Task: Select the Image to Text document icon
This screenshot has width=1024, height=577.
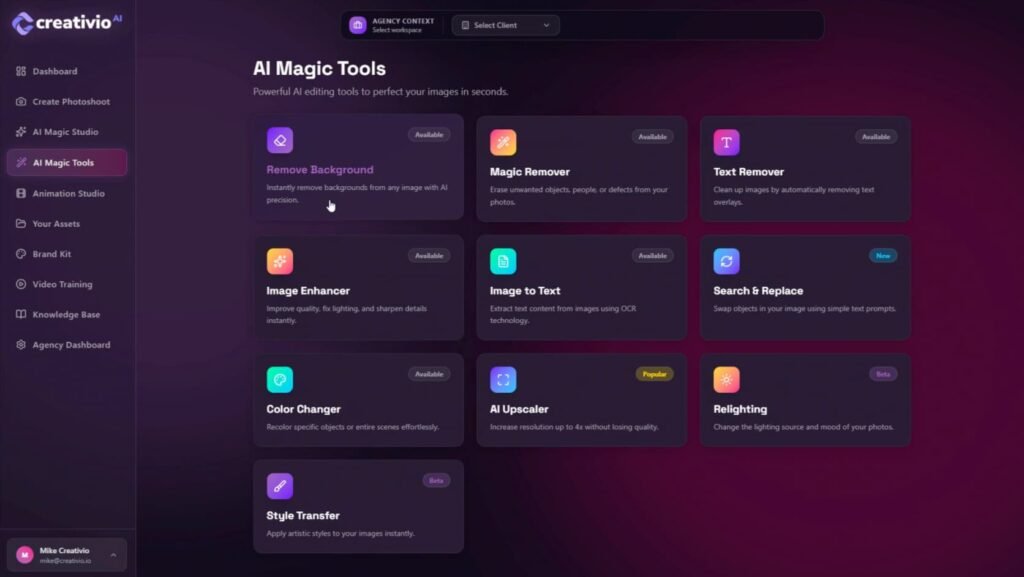Action: pos(503,262)
